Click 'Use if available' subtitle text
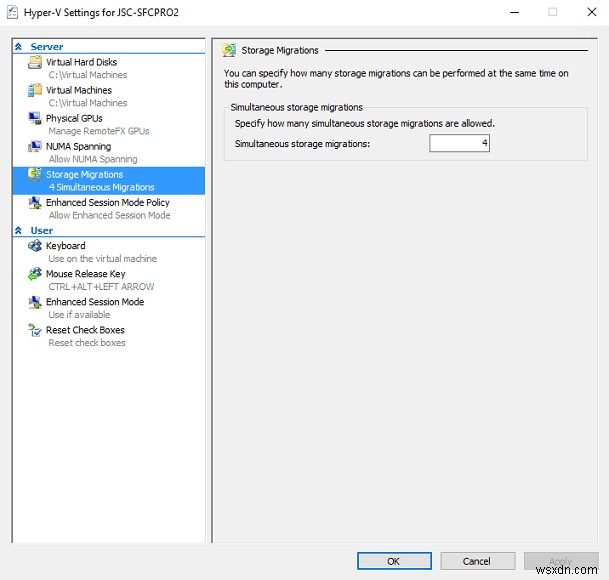 point(79,315)
